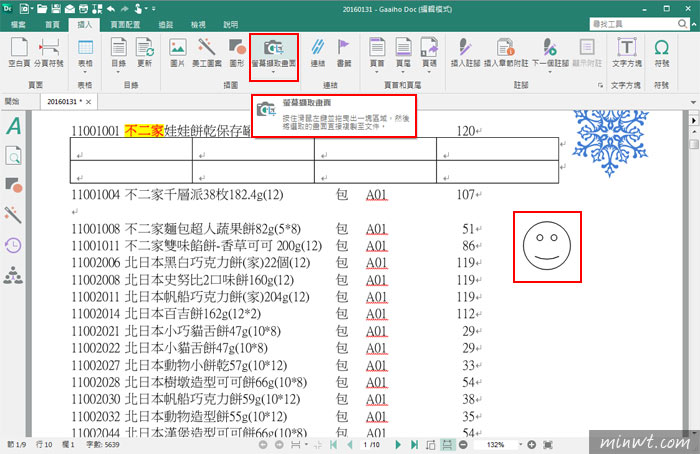Open the find/search sidebar panel
Screen dimensions: 700x454
13,156
